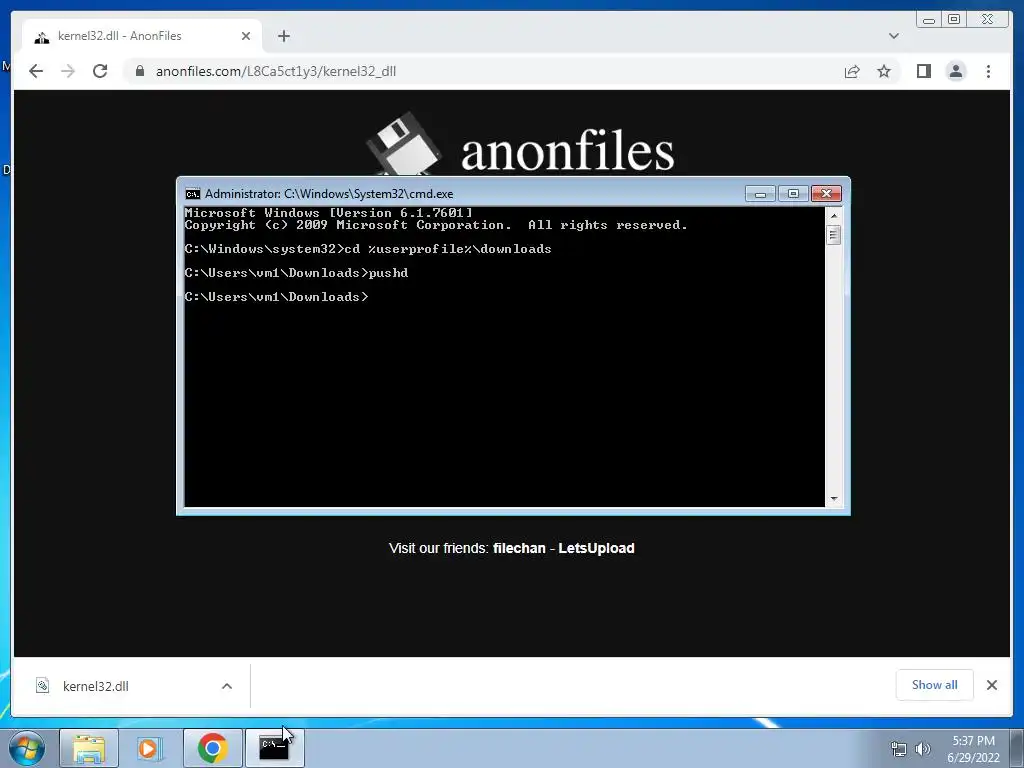Close the cmd.exe window
The height and width of the screenshot is (768, 1024).
point(826,194)
